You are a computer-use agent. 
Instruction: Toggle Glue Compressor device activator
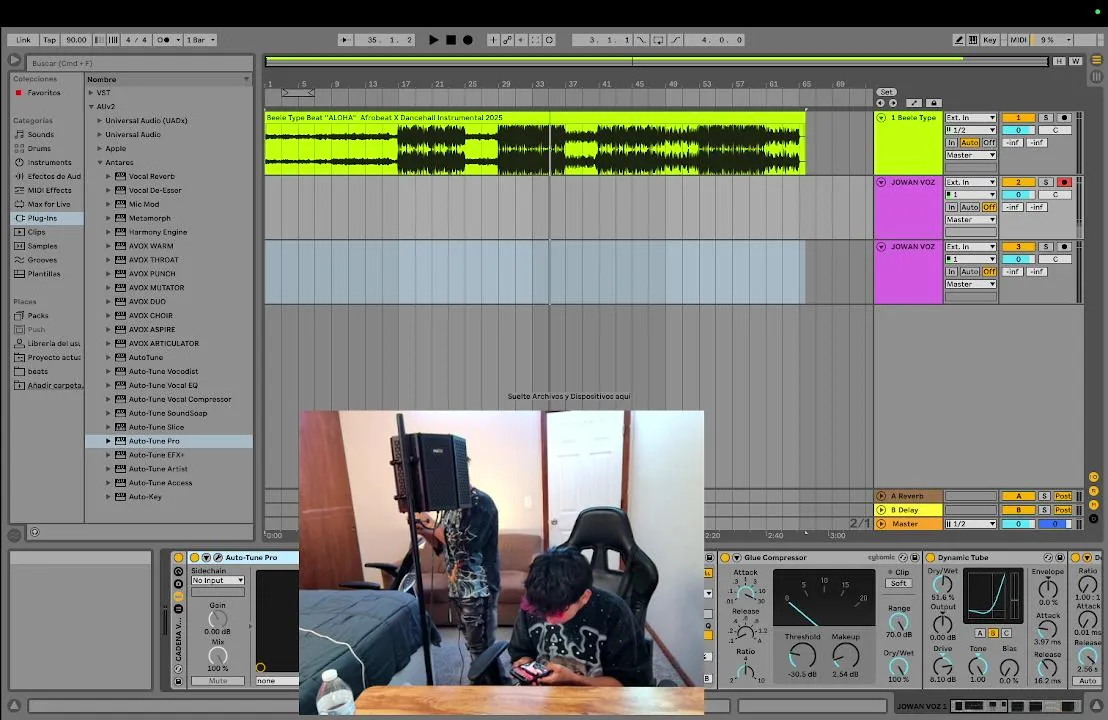724,557
